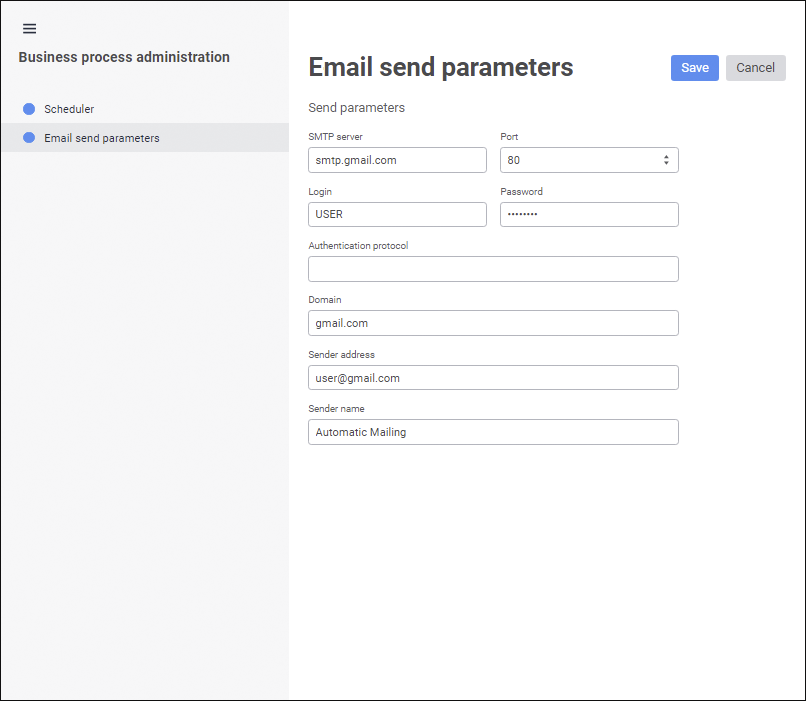Increase the Port value with up arrow
806x701 pixels.
(x=666, y=156)
